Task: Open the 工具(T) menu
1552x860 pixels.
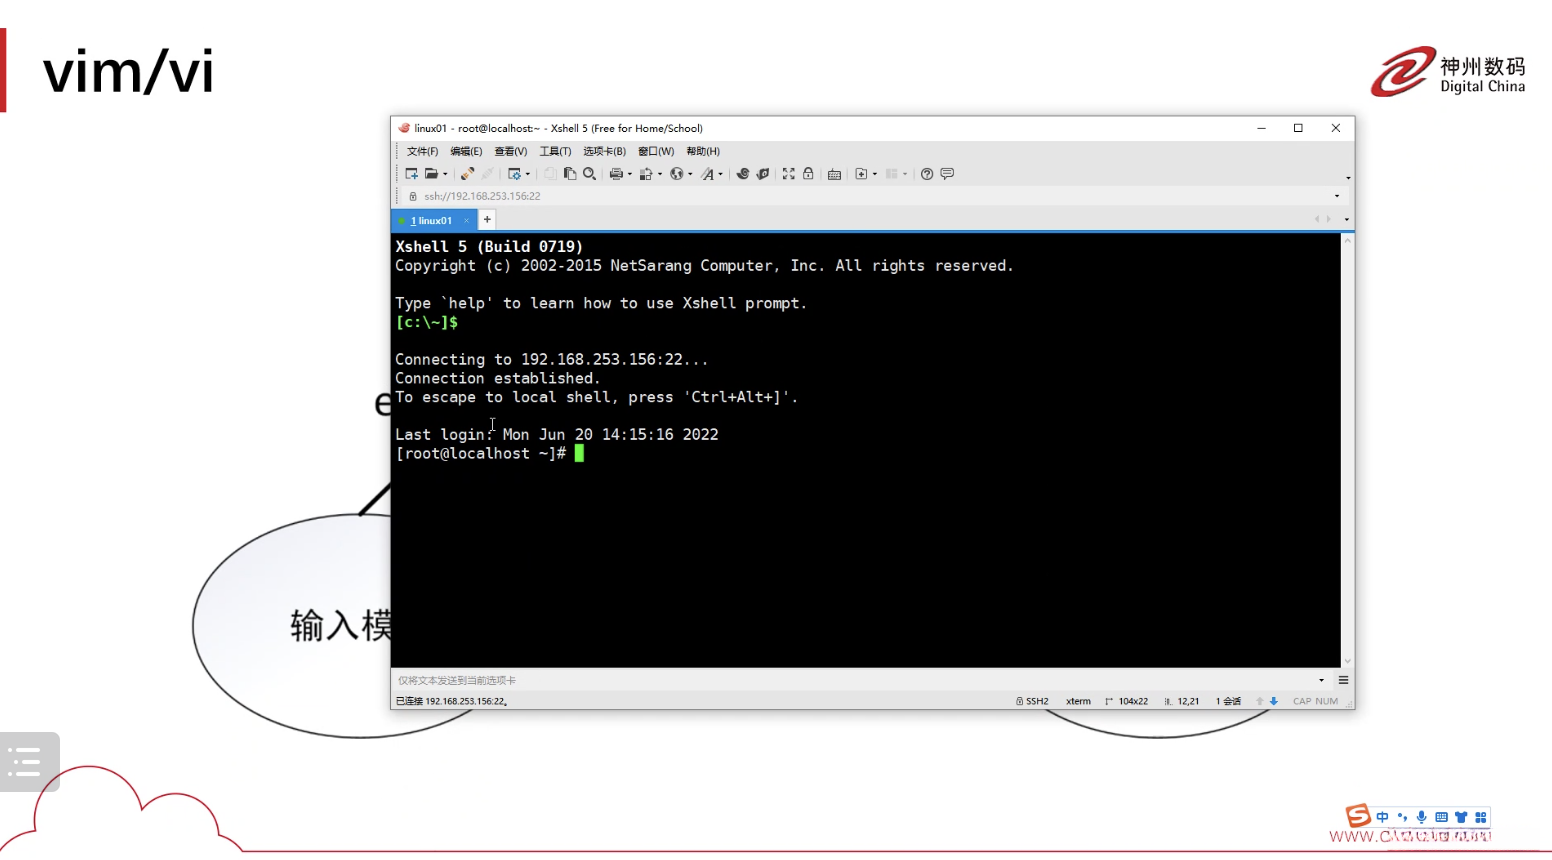Action: [555, 151]
